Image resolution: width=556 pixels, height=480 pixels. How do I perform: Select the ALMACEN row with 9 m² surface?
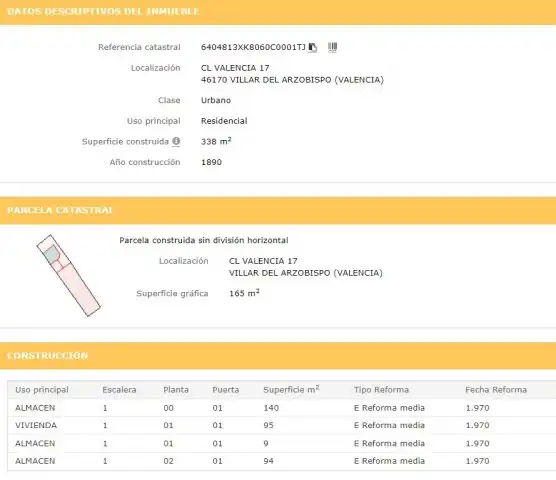pos(282,443)
